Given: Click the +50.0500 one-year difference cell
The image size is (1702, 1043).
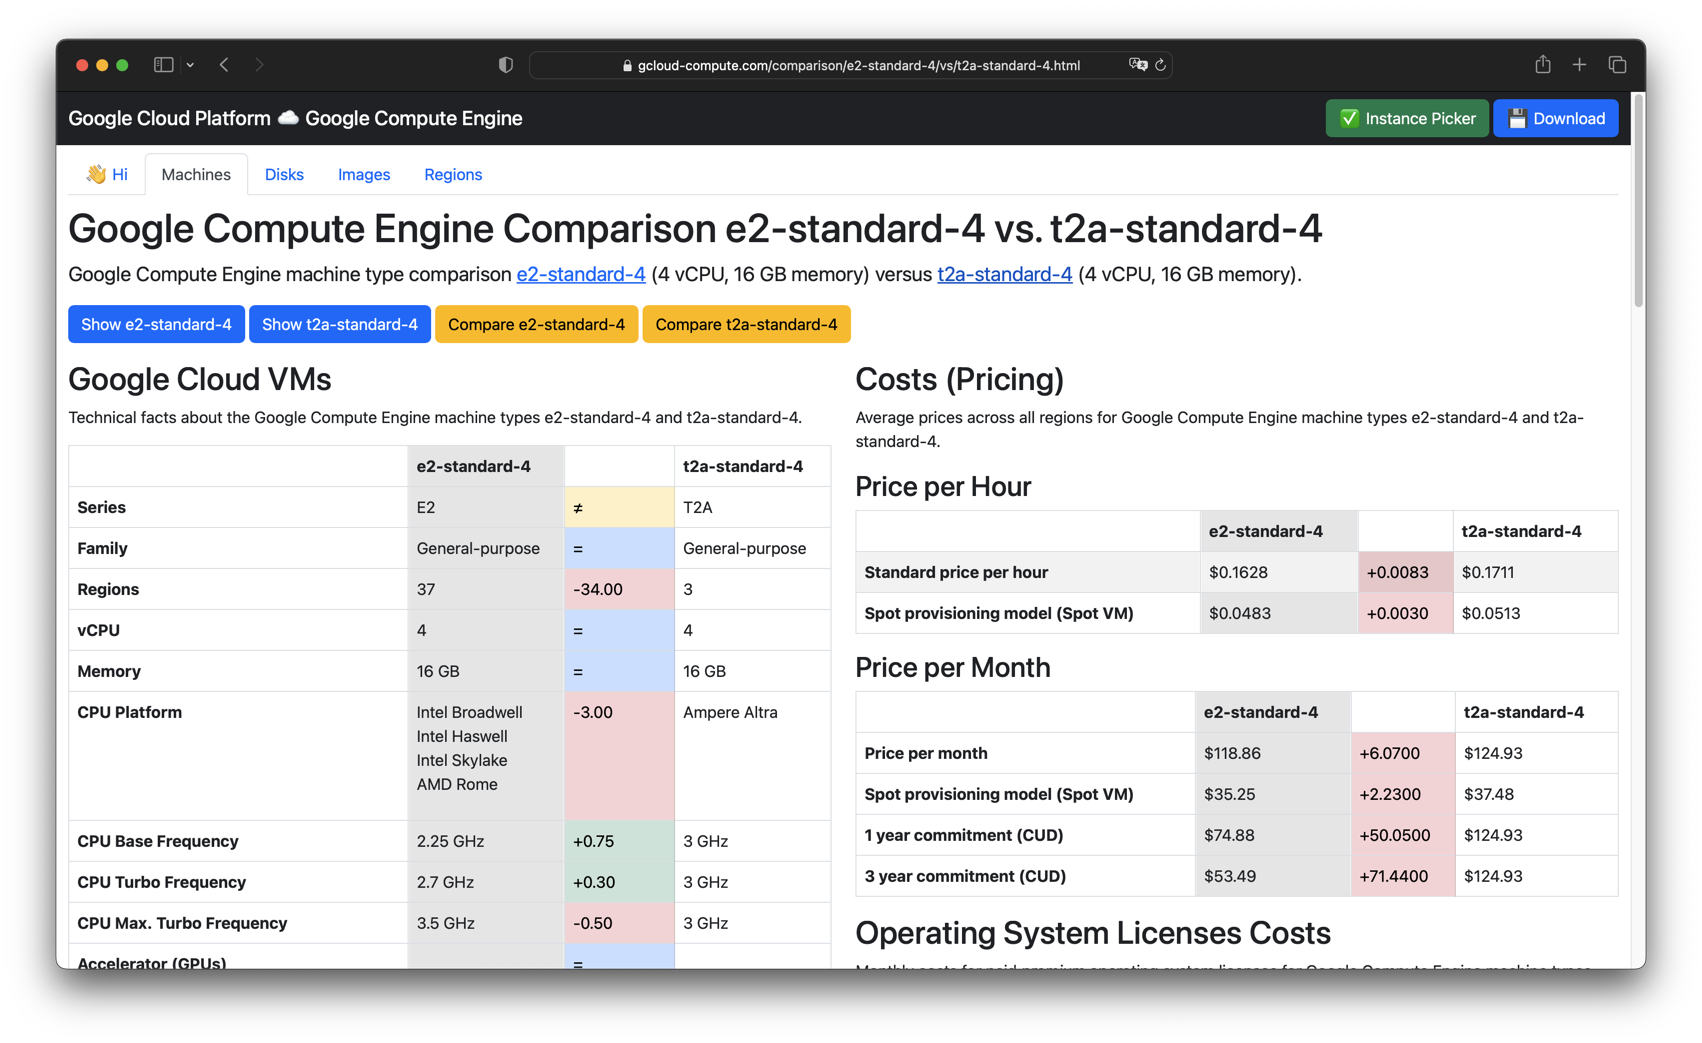Looking at the screenshot, I should (x=1403, y=835).
